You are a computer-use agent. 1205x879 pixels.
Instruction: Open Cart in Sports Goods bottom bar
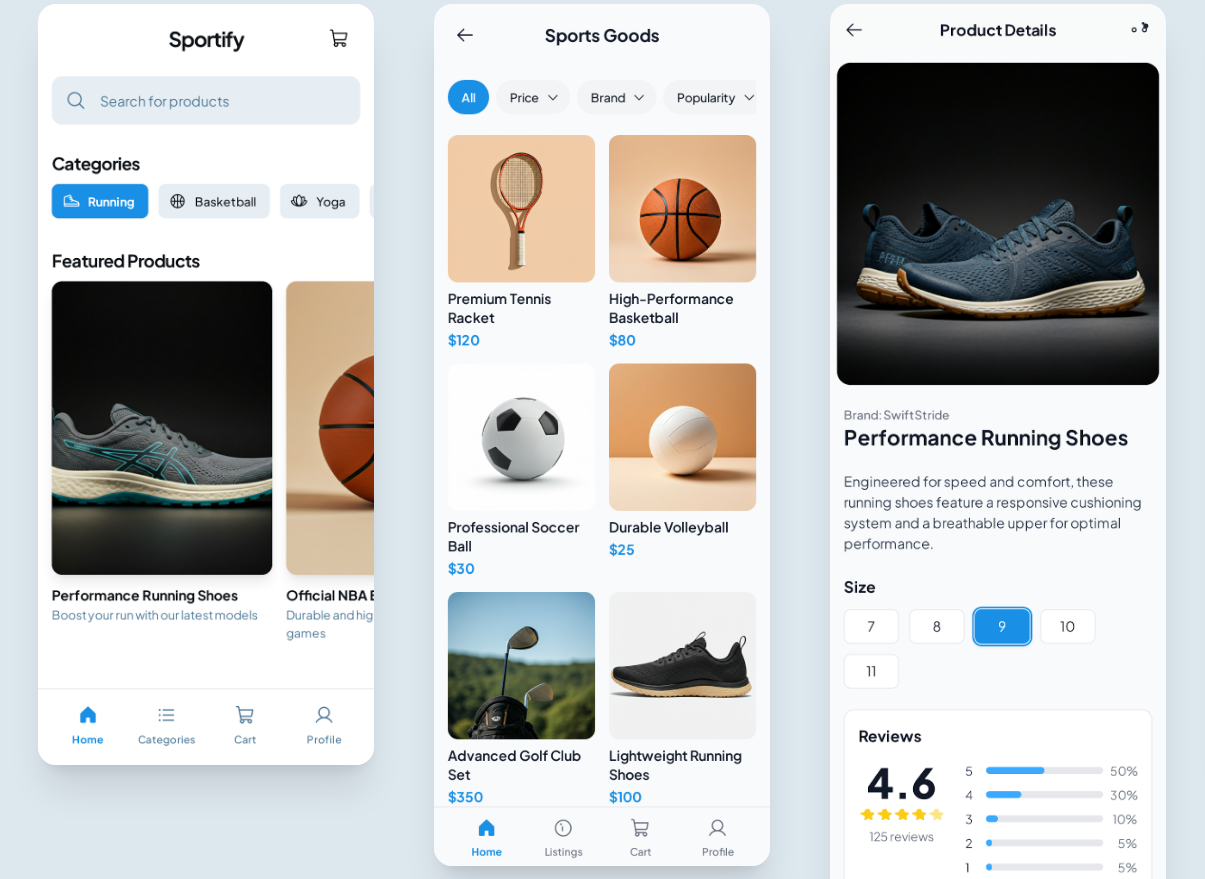[x=640, y=838]
